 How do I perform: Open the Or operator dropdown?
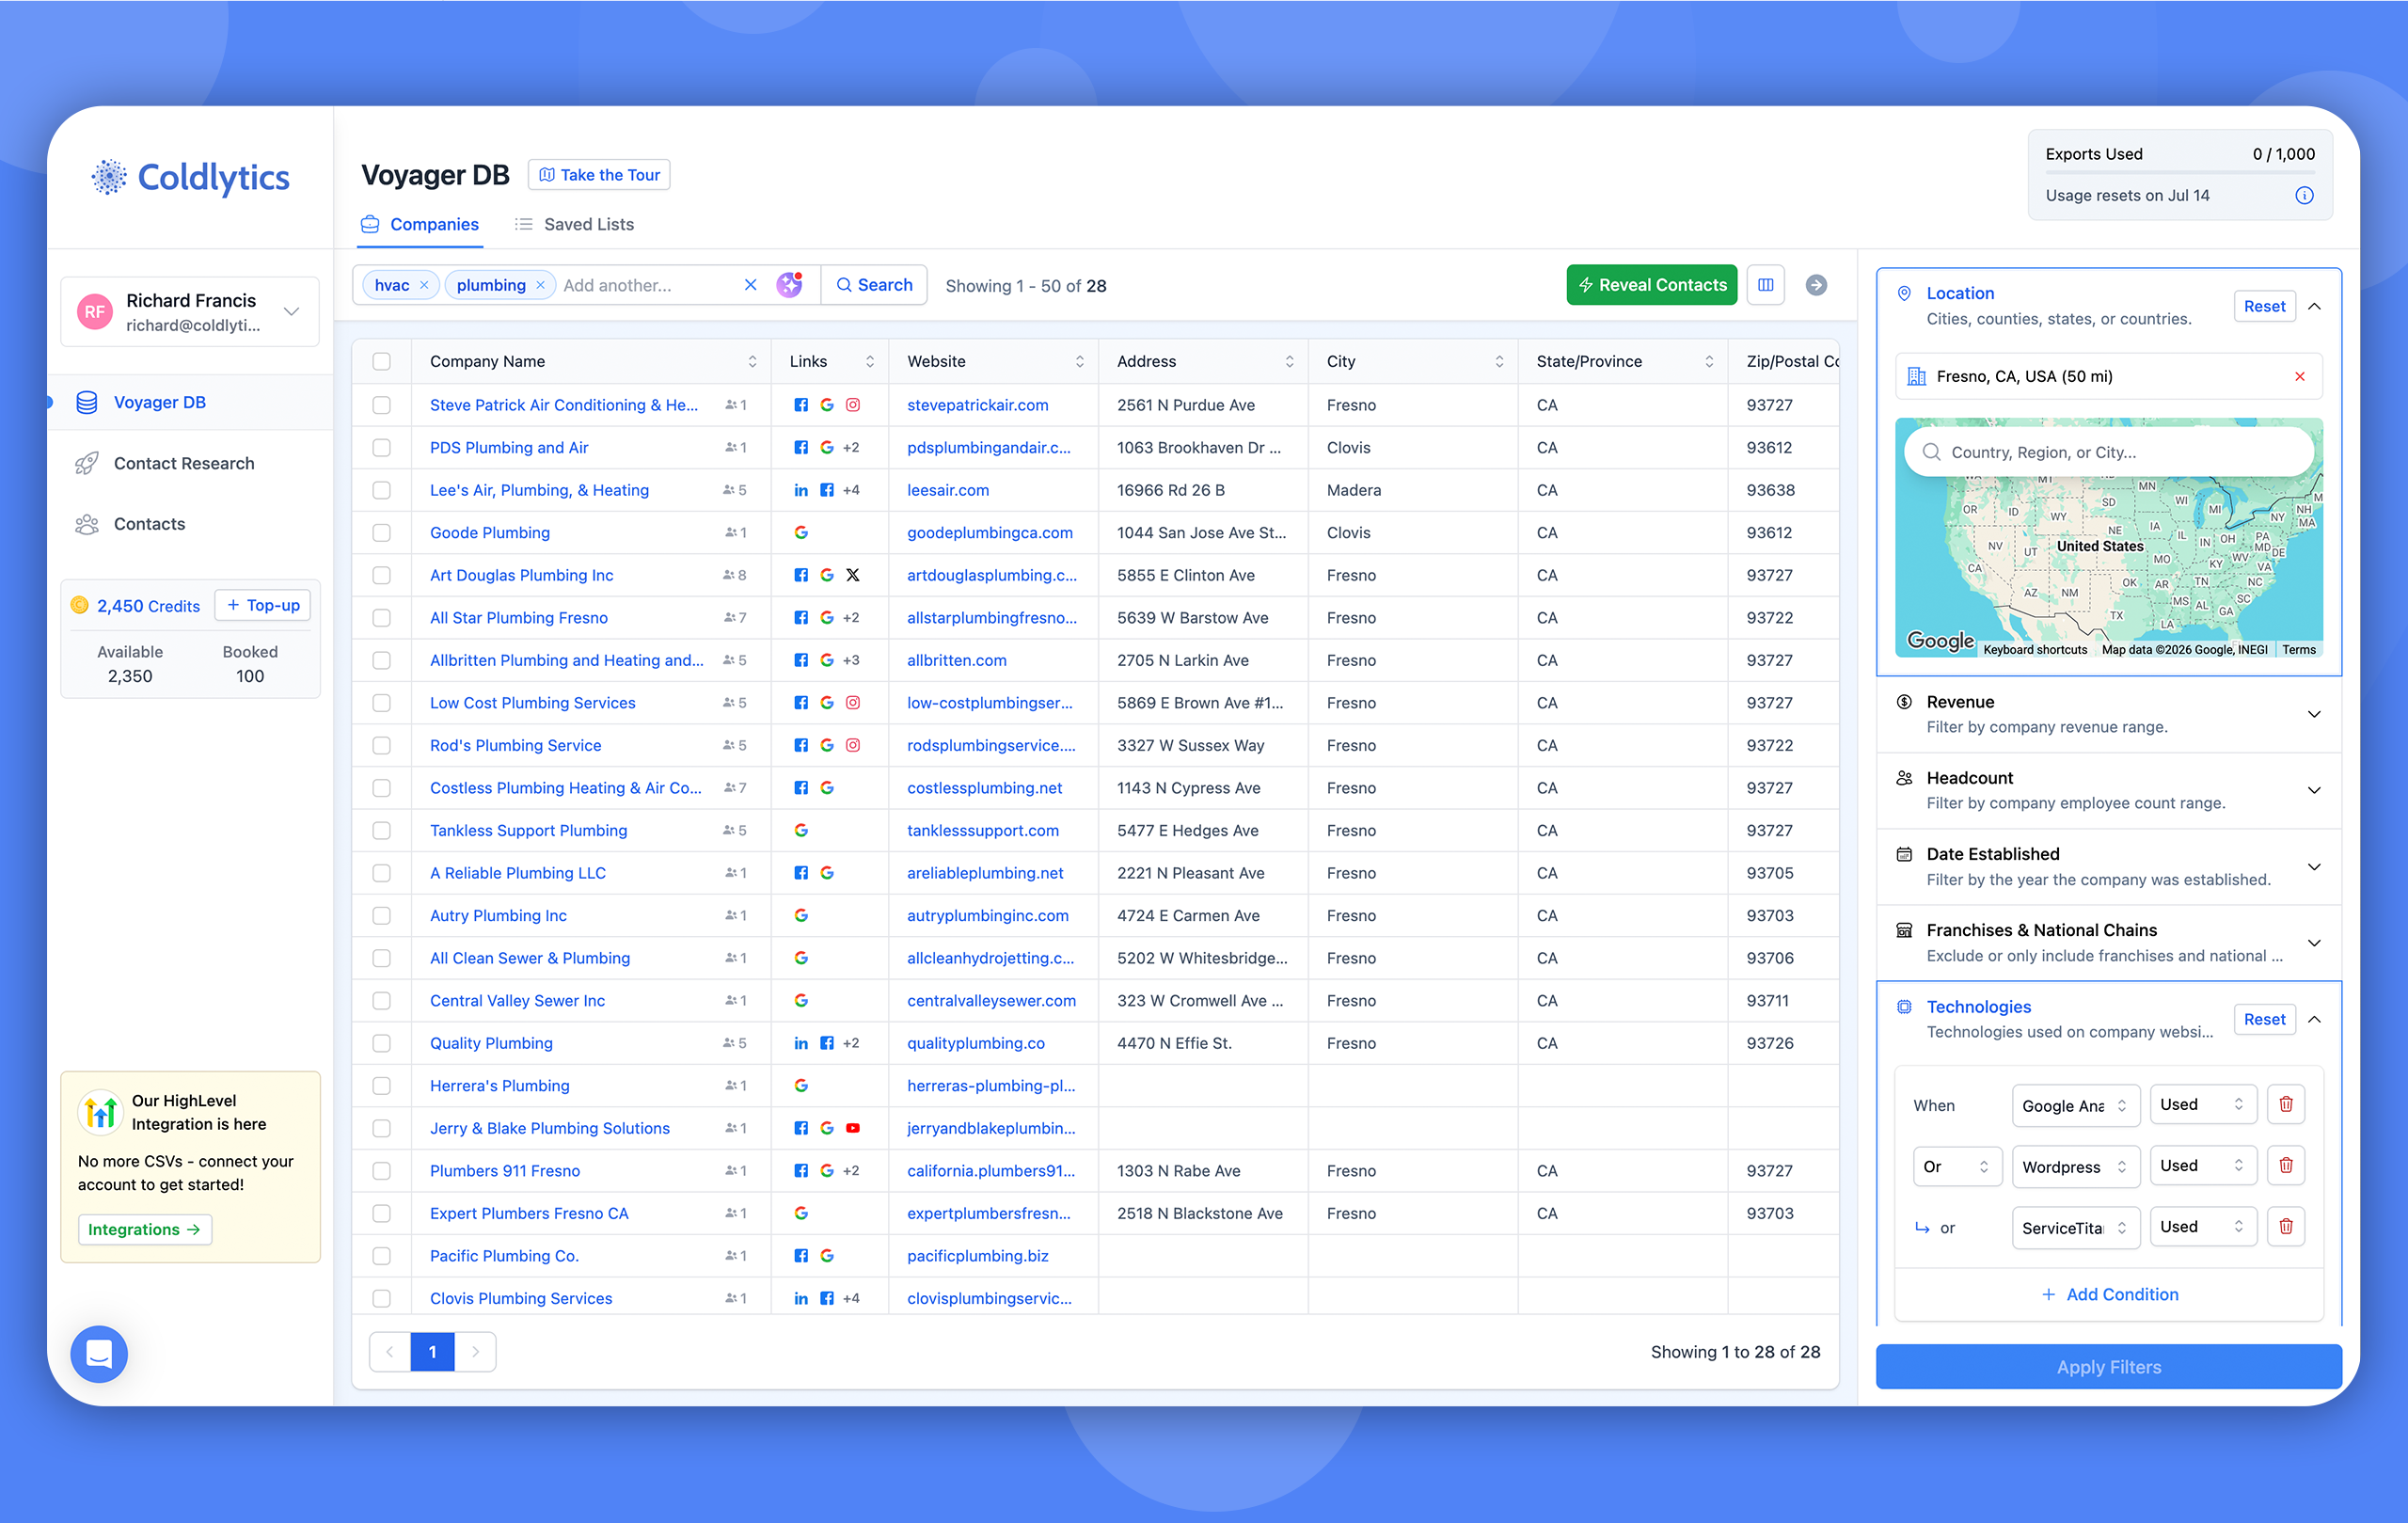tap(1957, 1166)
